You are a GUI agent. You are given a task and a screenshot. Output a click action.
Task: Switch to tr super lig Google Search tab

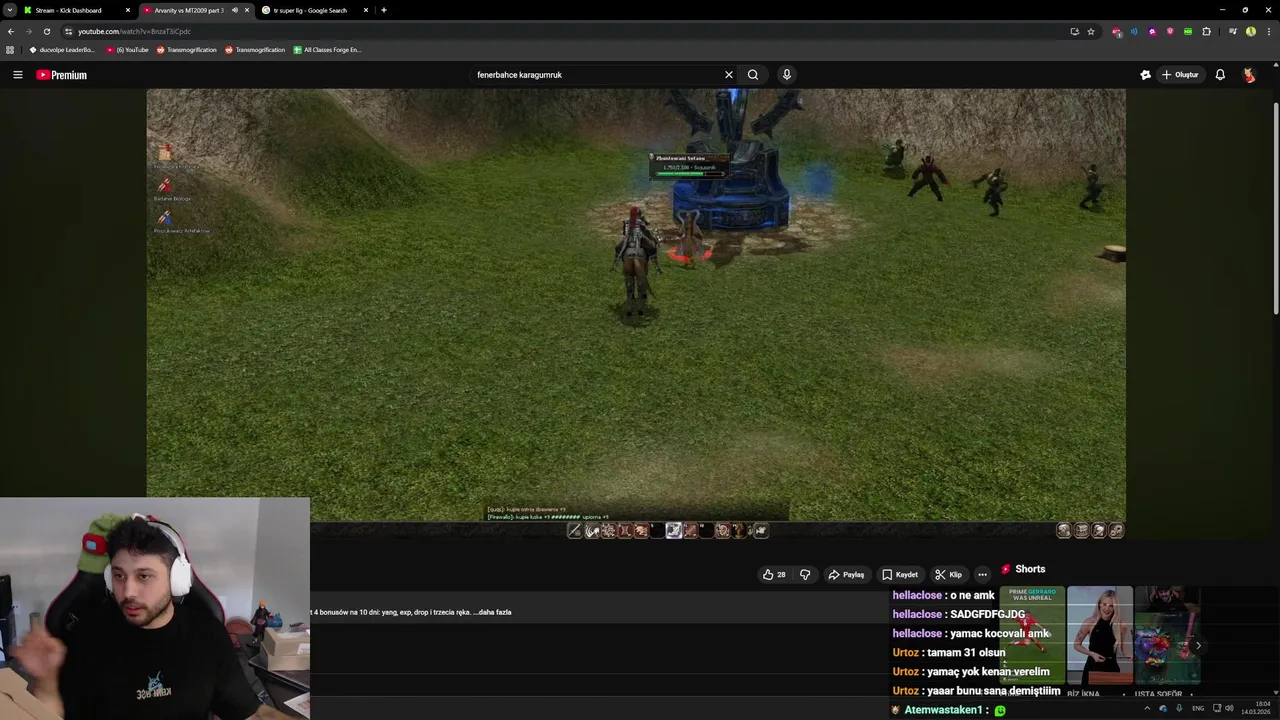[x=313, y=10]
